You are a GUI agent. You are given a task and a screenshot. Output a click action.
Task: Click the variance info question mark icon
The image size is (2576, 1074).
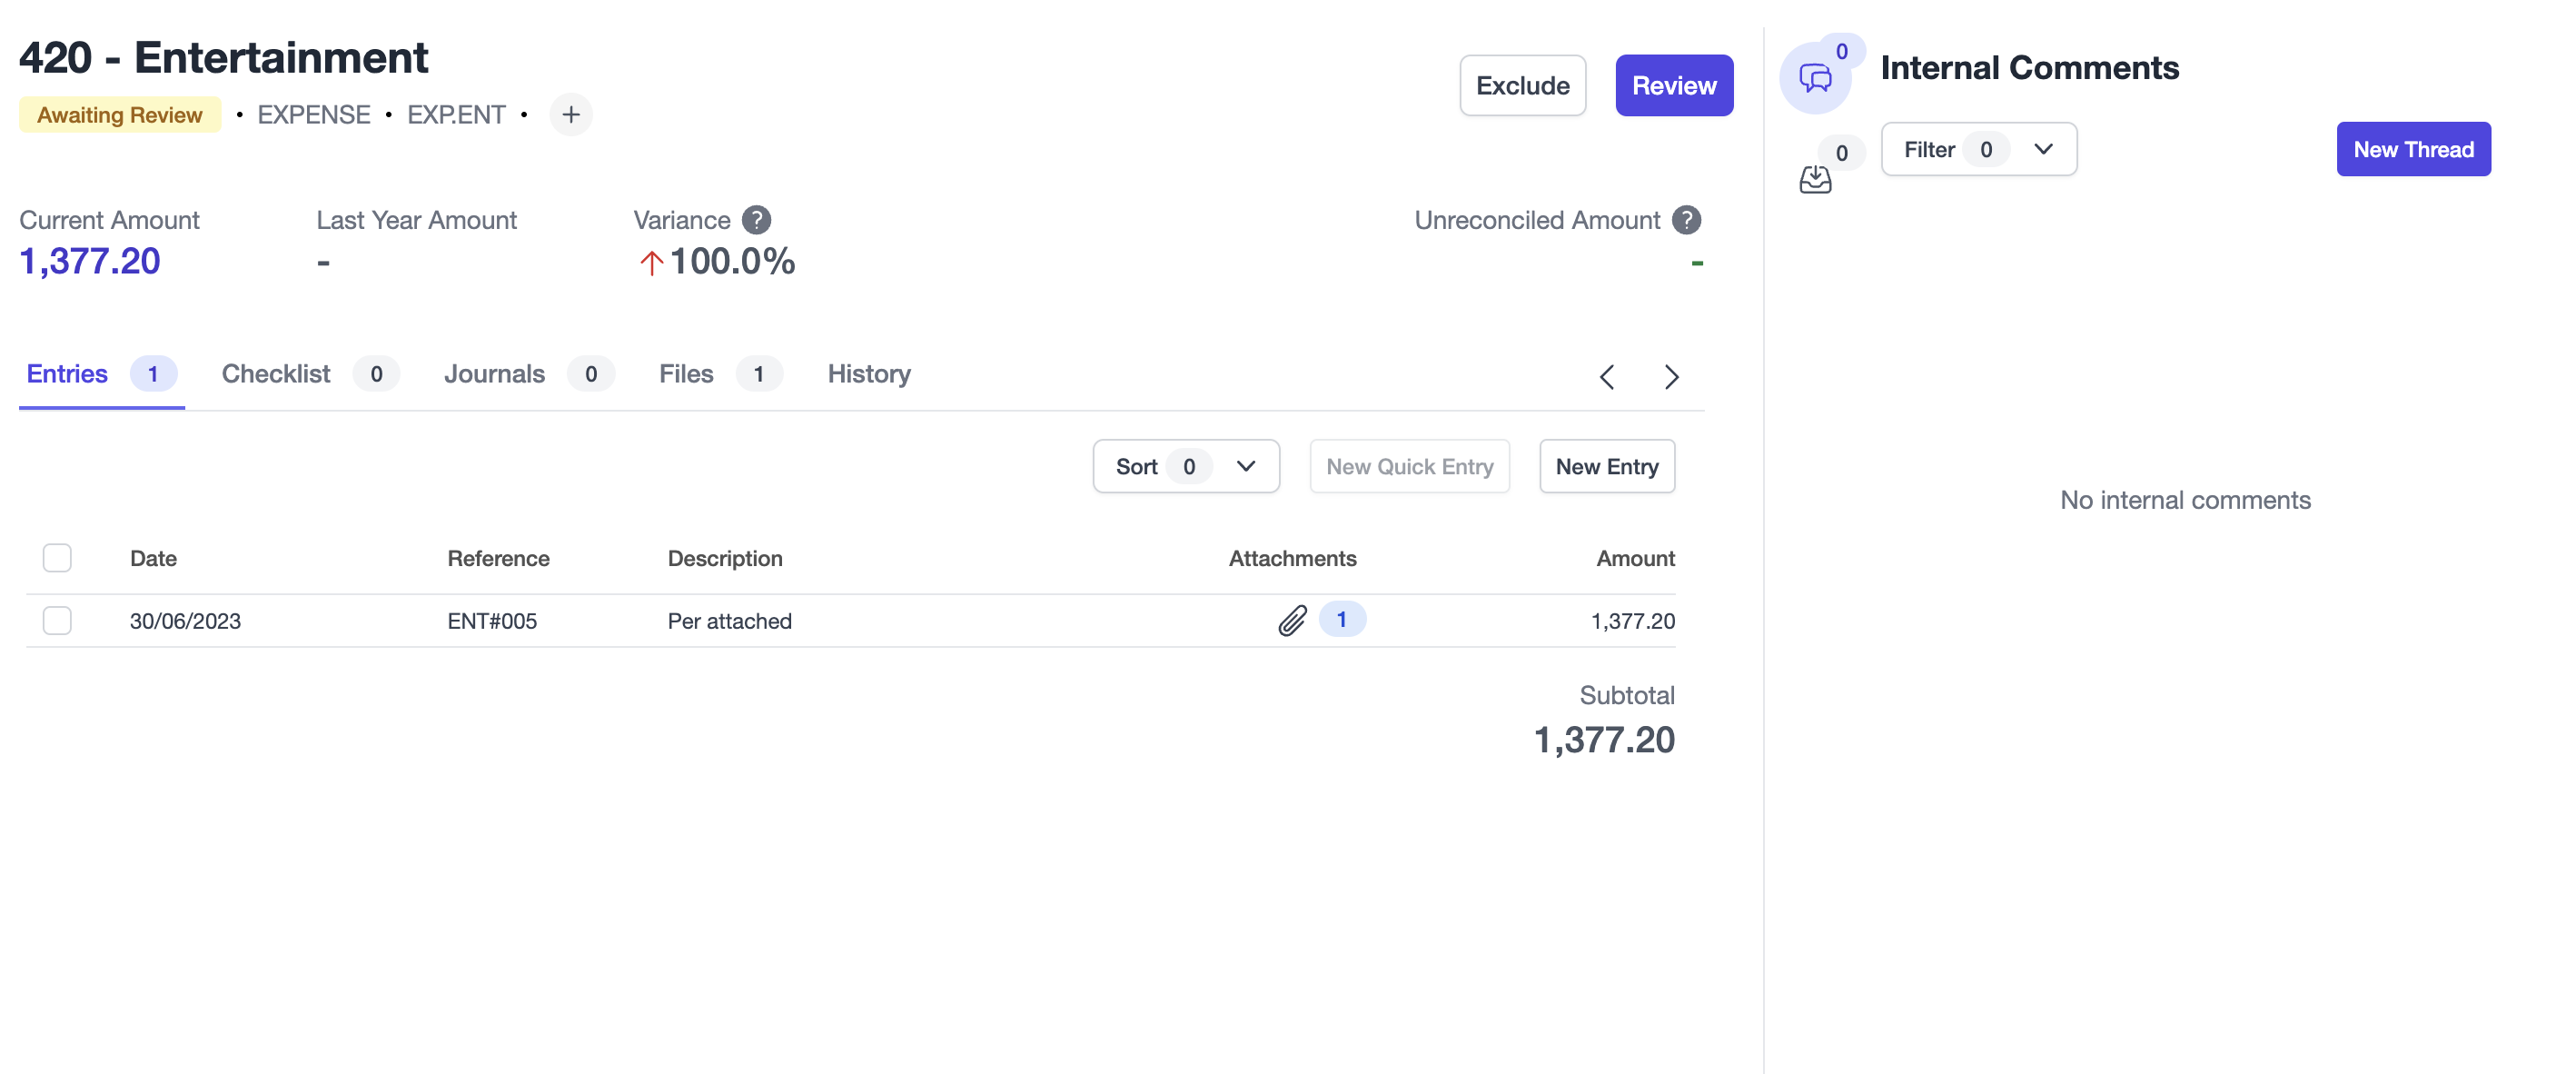tap(758, 217)
